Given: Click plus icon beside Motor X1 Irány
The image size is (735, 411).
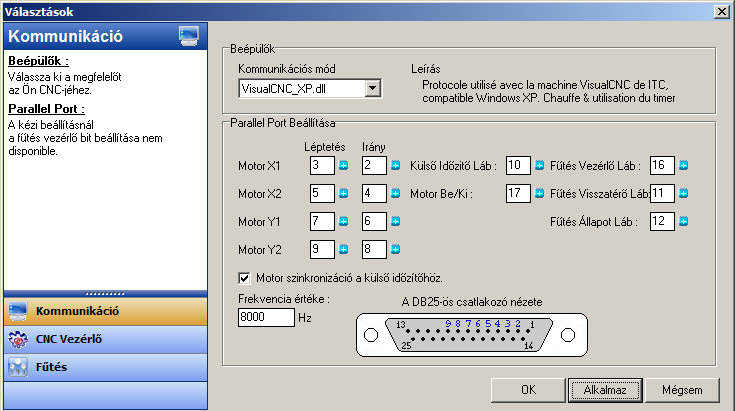Looking at the screenshot, I should (396, 165).
